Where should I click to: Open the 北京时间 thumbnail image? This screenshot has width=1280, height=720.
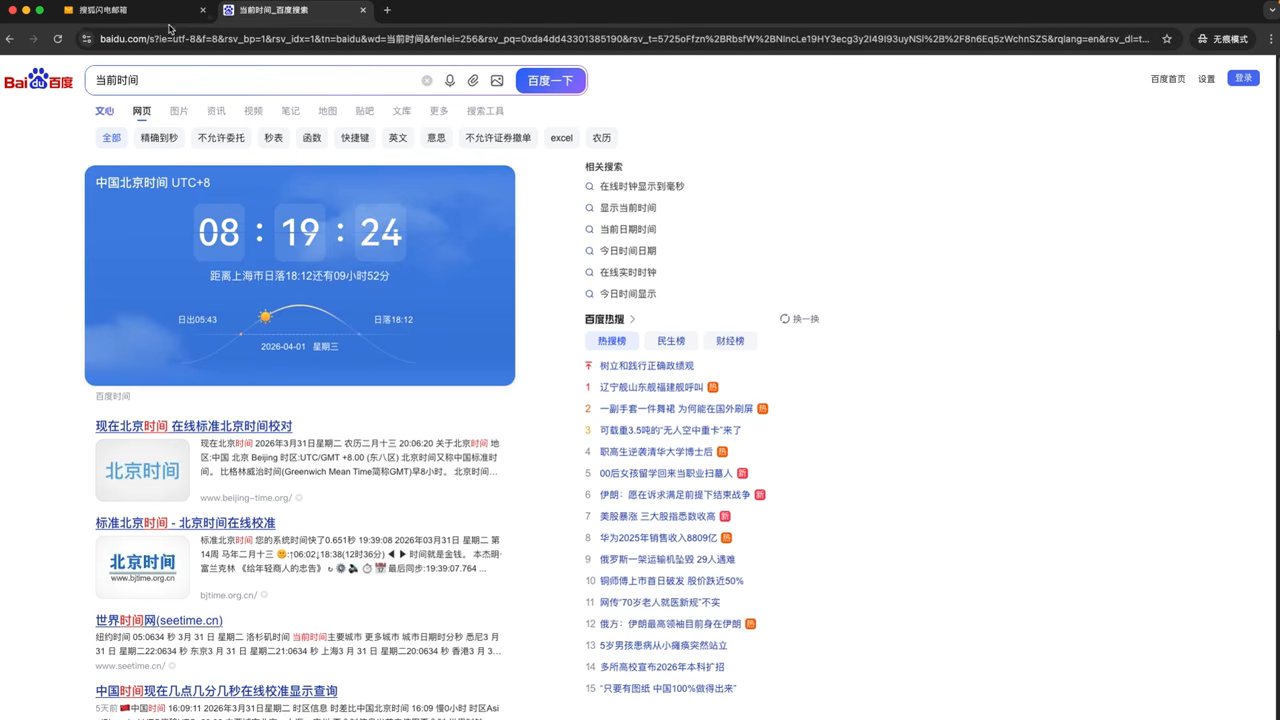pos(142,470)
